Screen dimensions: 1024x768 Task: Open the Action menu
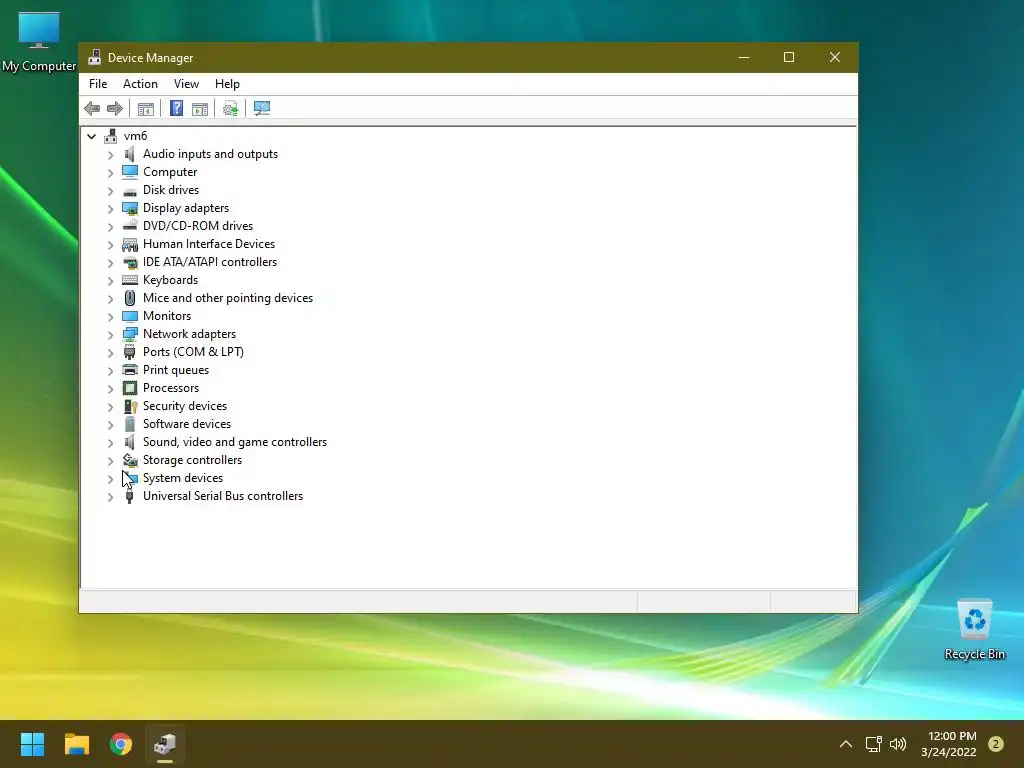click(x=140, y=84)
